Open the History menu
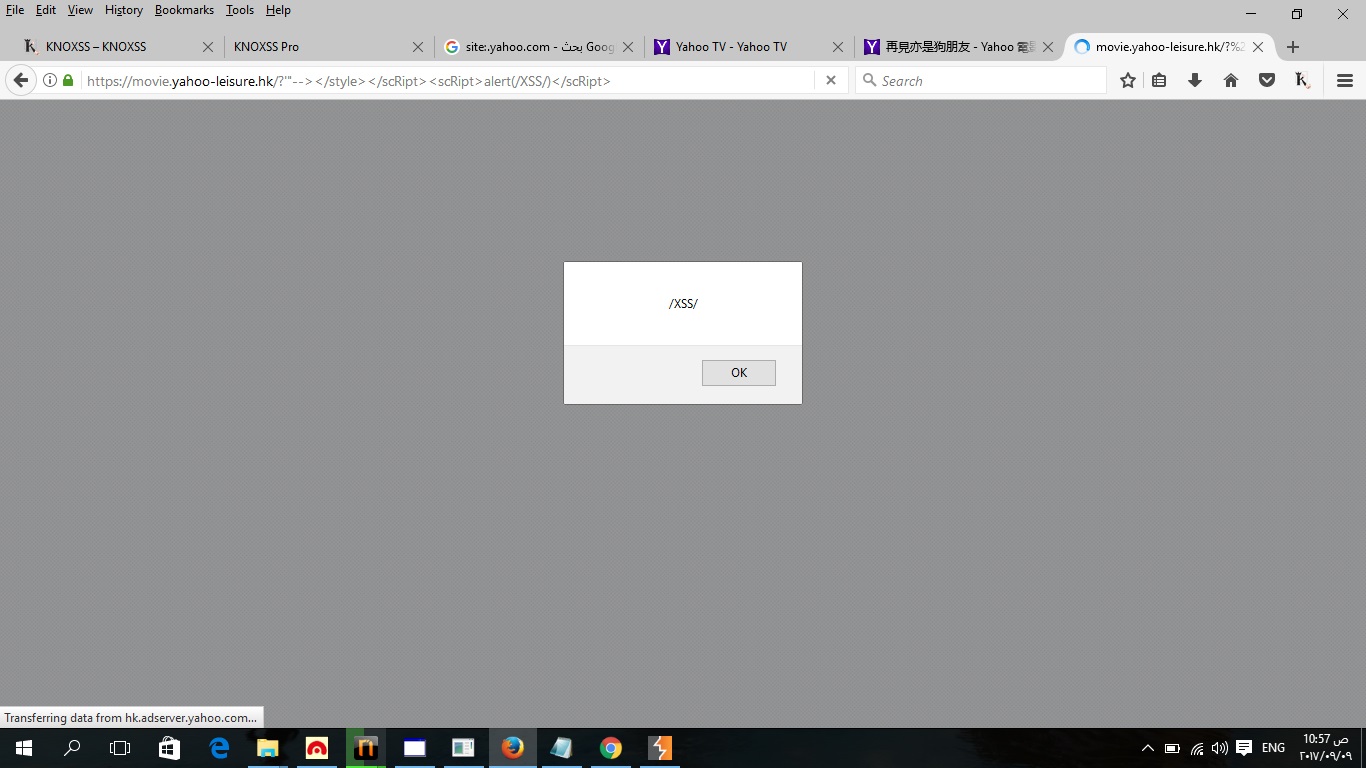The width and height of the screenshot is (1366, 768). (x=124, y=10)
